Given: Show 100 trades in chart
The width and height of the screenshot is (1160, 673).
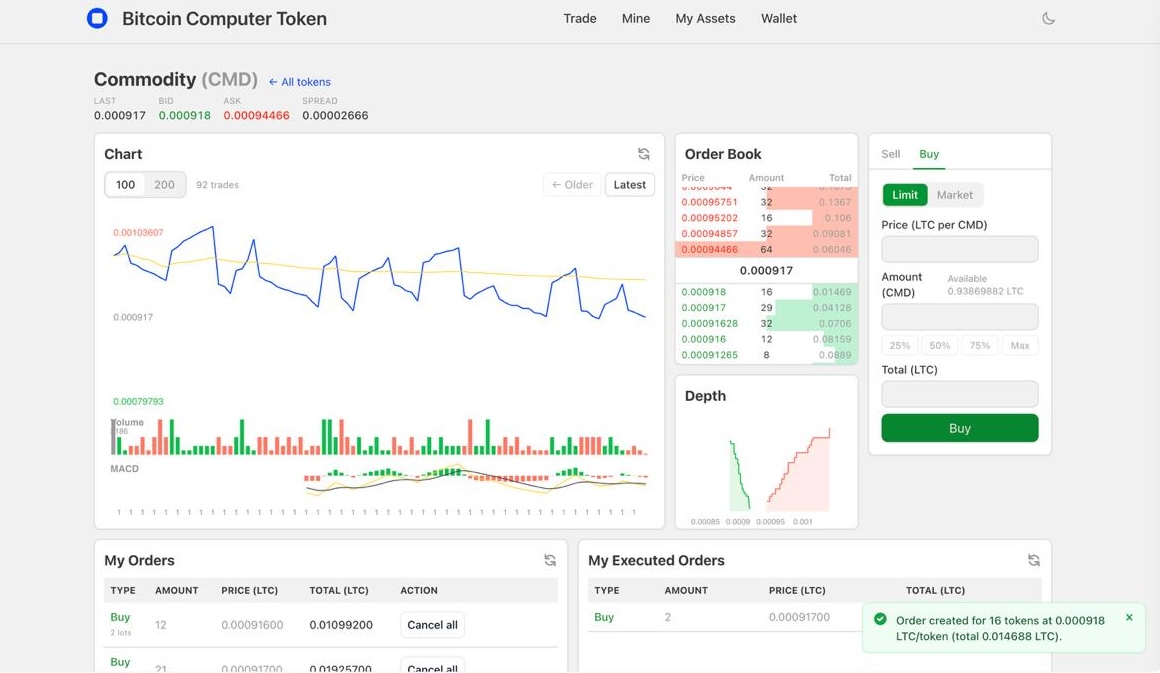Looking at the screenshot, I should pyautogui.click(x=125, y=185).
